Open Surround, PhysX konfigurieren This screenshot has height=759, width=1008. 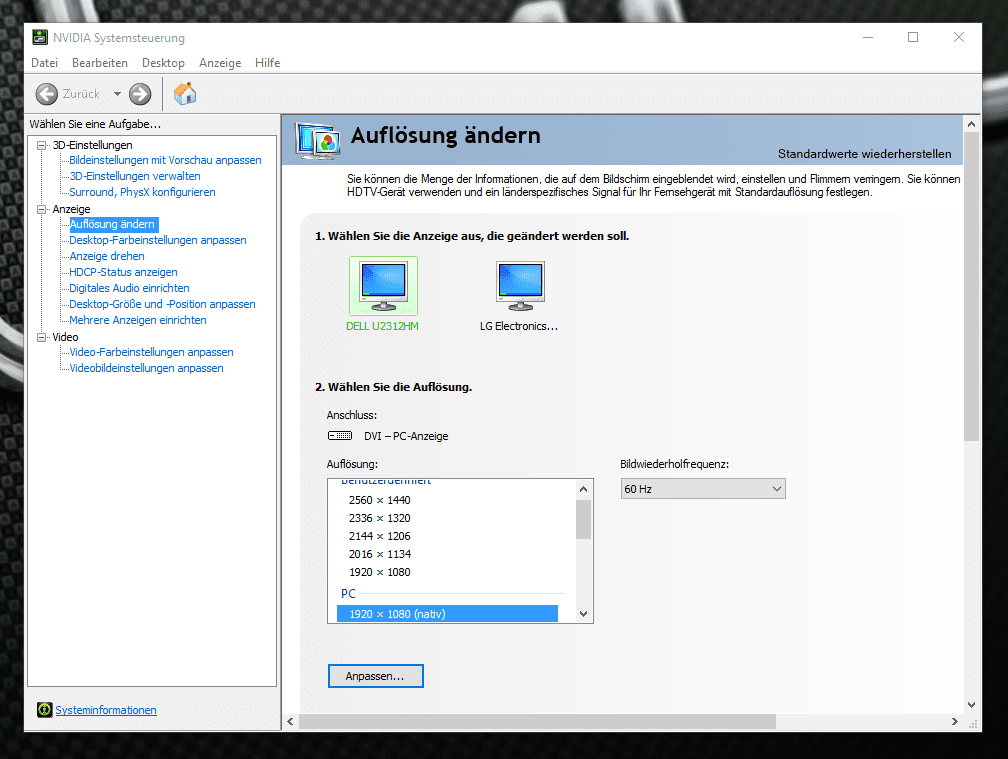pyautogui.click(x=142, y=192)
